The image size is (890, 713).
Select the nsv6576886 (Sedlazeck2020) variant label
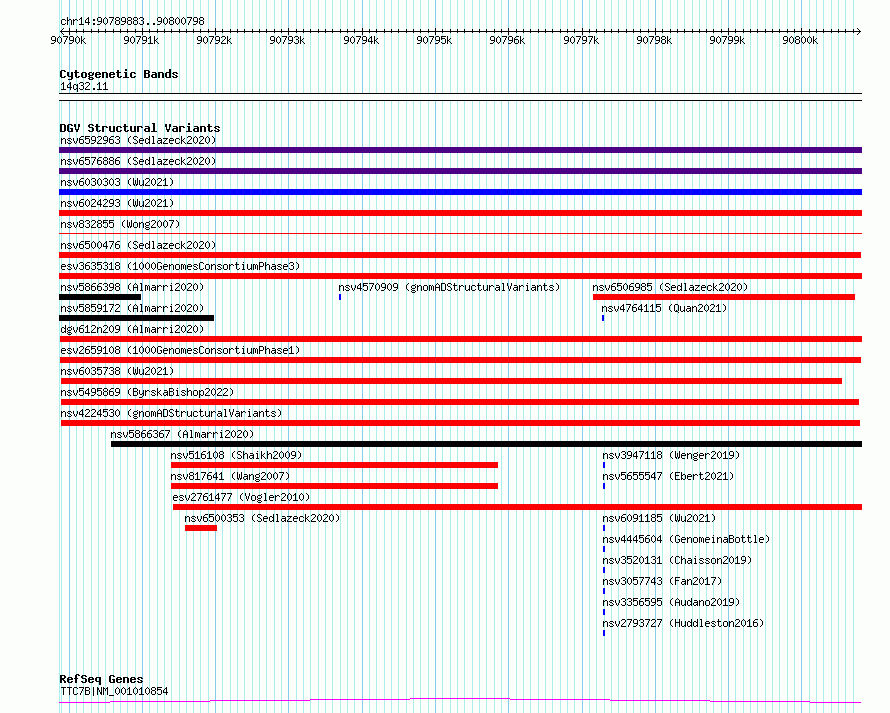(138, 161)
